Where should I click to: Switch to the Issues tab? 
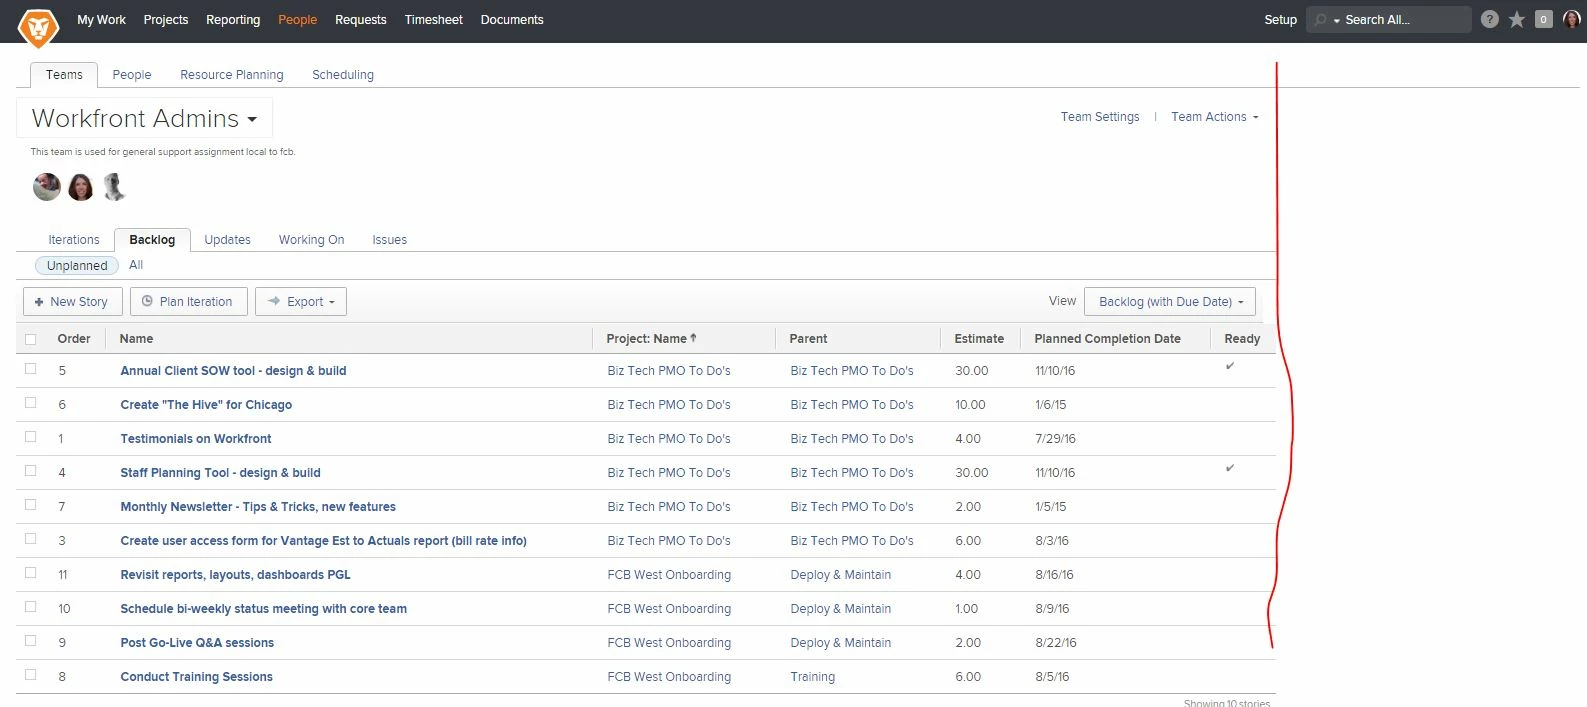tap(390, 240)
